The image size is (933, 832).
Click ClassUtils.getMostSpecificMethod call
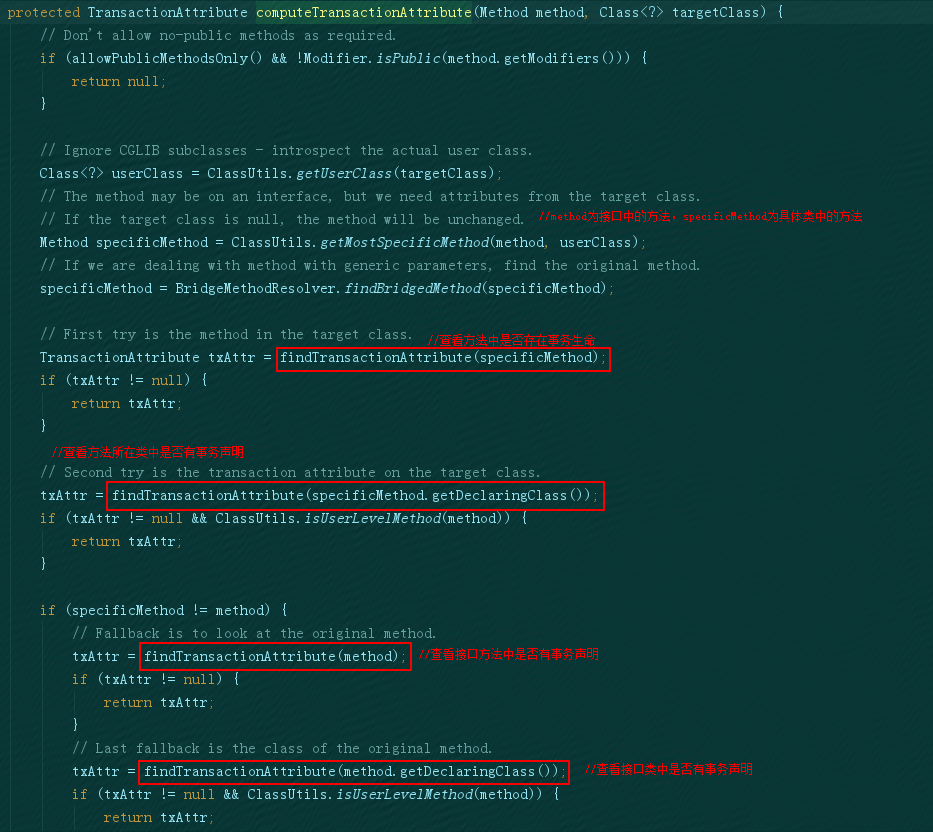click(x=434, y=243)
